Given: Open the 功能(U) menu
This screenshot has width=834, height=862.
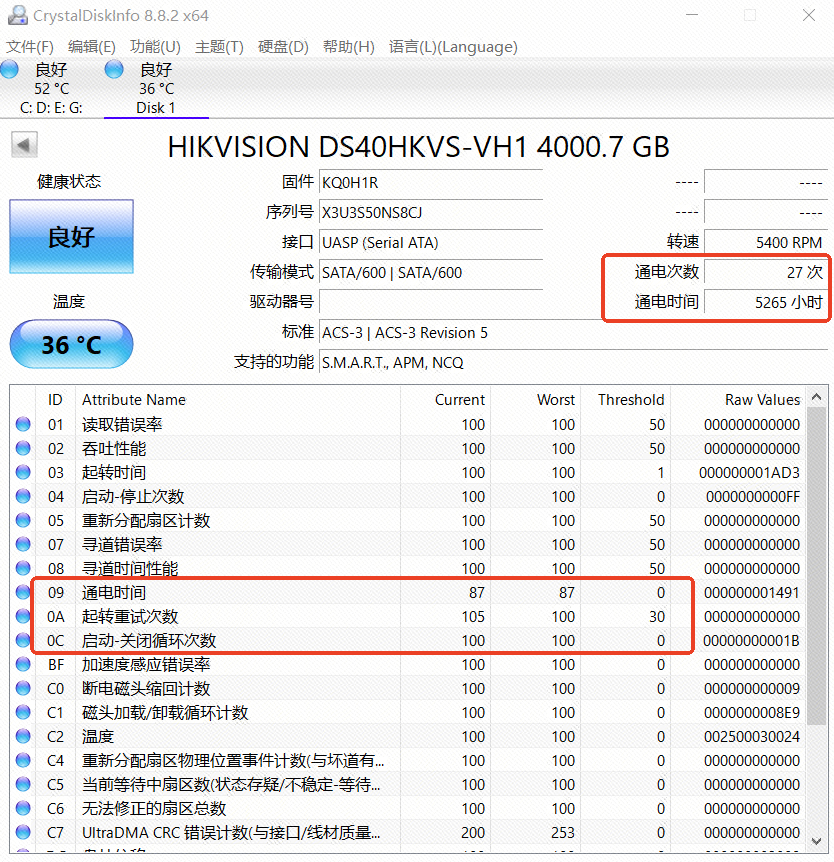Looking at the screenshot, I should pos(155,47).
